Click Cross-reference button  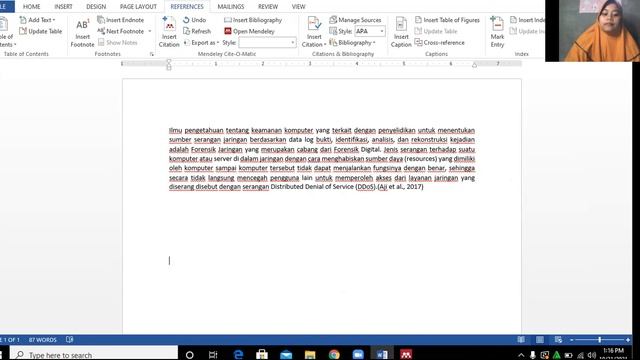(440, 42)
